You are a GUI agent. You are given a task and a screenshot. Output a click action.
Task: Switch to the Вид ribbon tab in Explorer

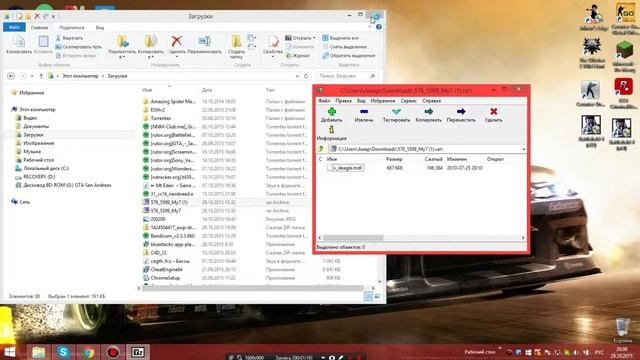(x=100, y=27)
